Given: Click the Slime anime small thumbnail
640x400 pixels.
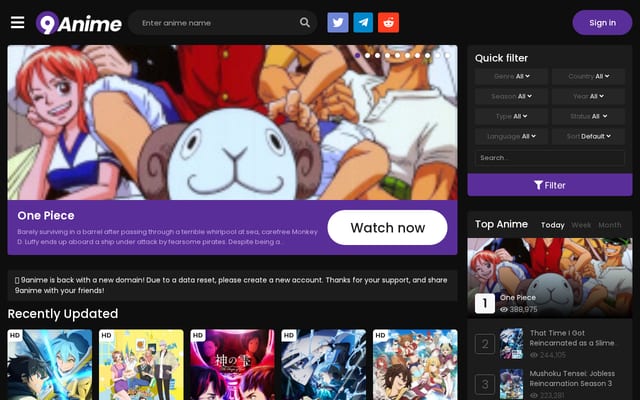Looking at the screenshot, I should pos(511,343).
